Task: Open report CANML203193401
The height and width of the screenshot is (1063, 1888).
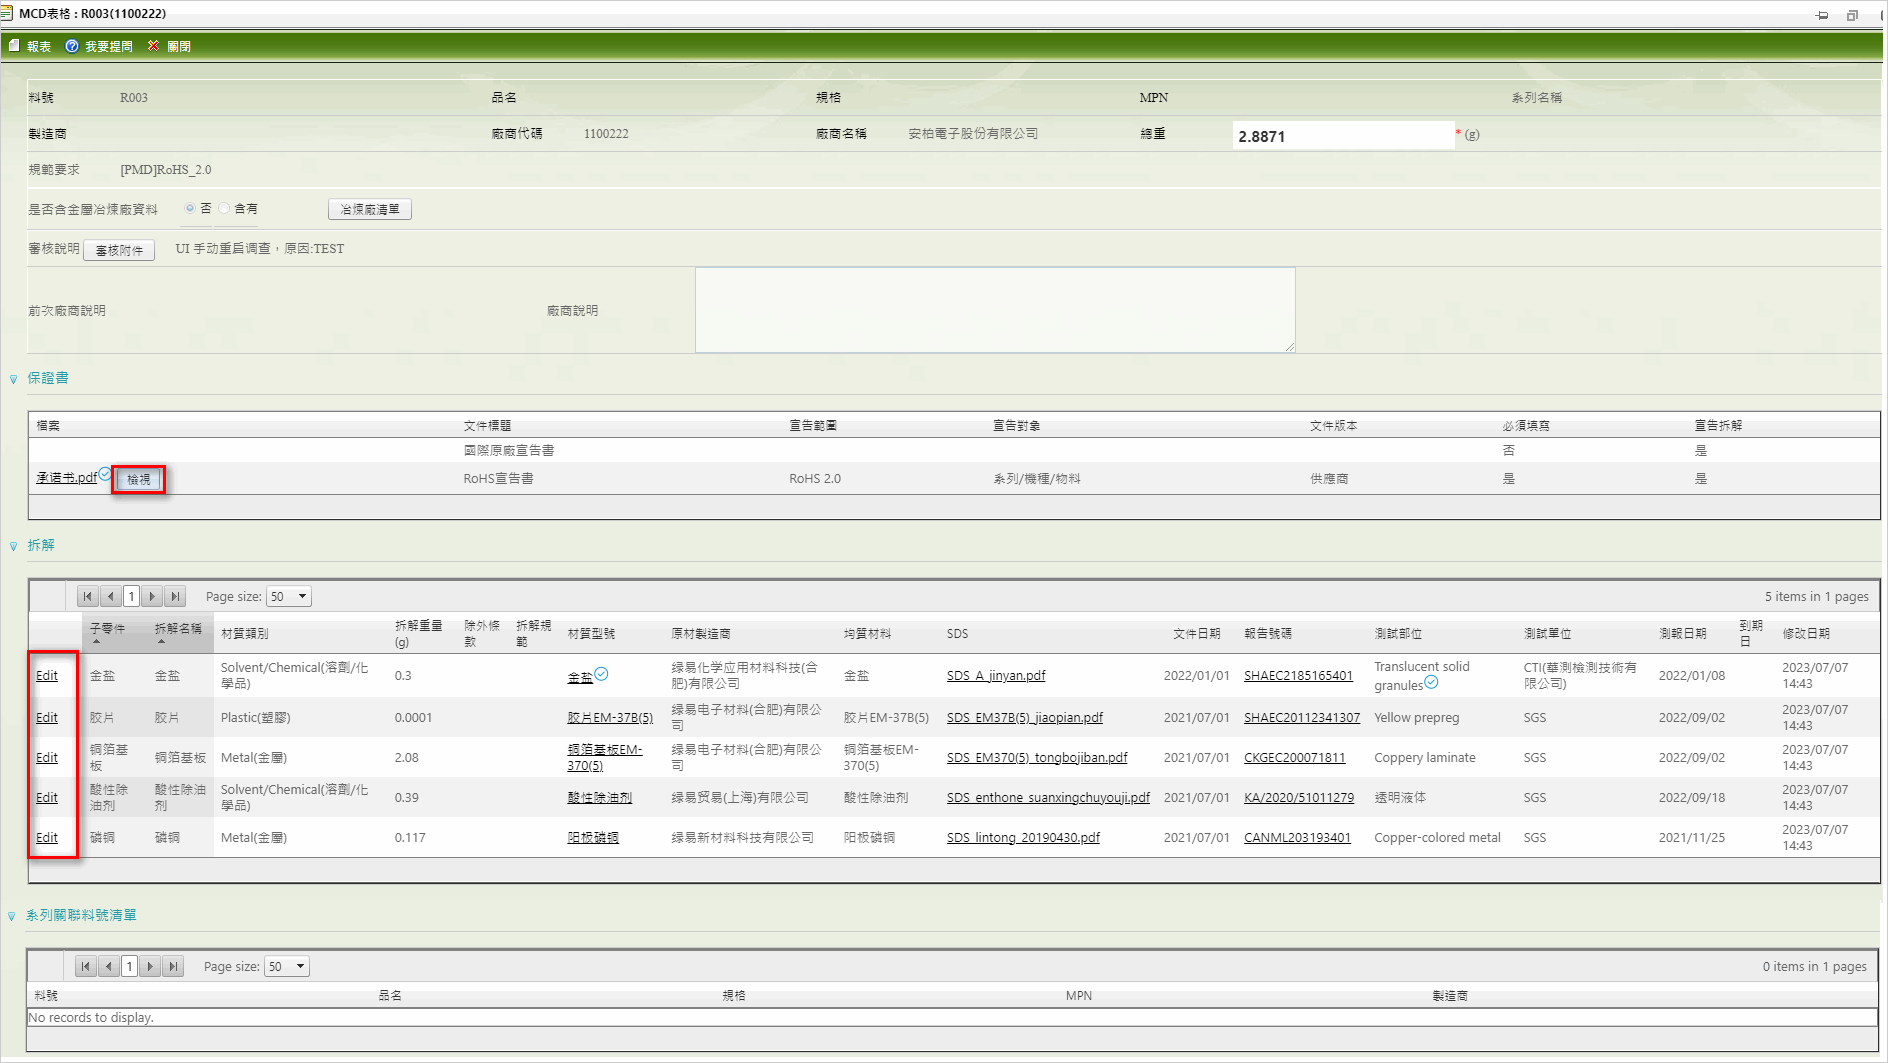Action: point(1297,838)
